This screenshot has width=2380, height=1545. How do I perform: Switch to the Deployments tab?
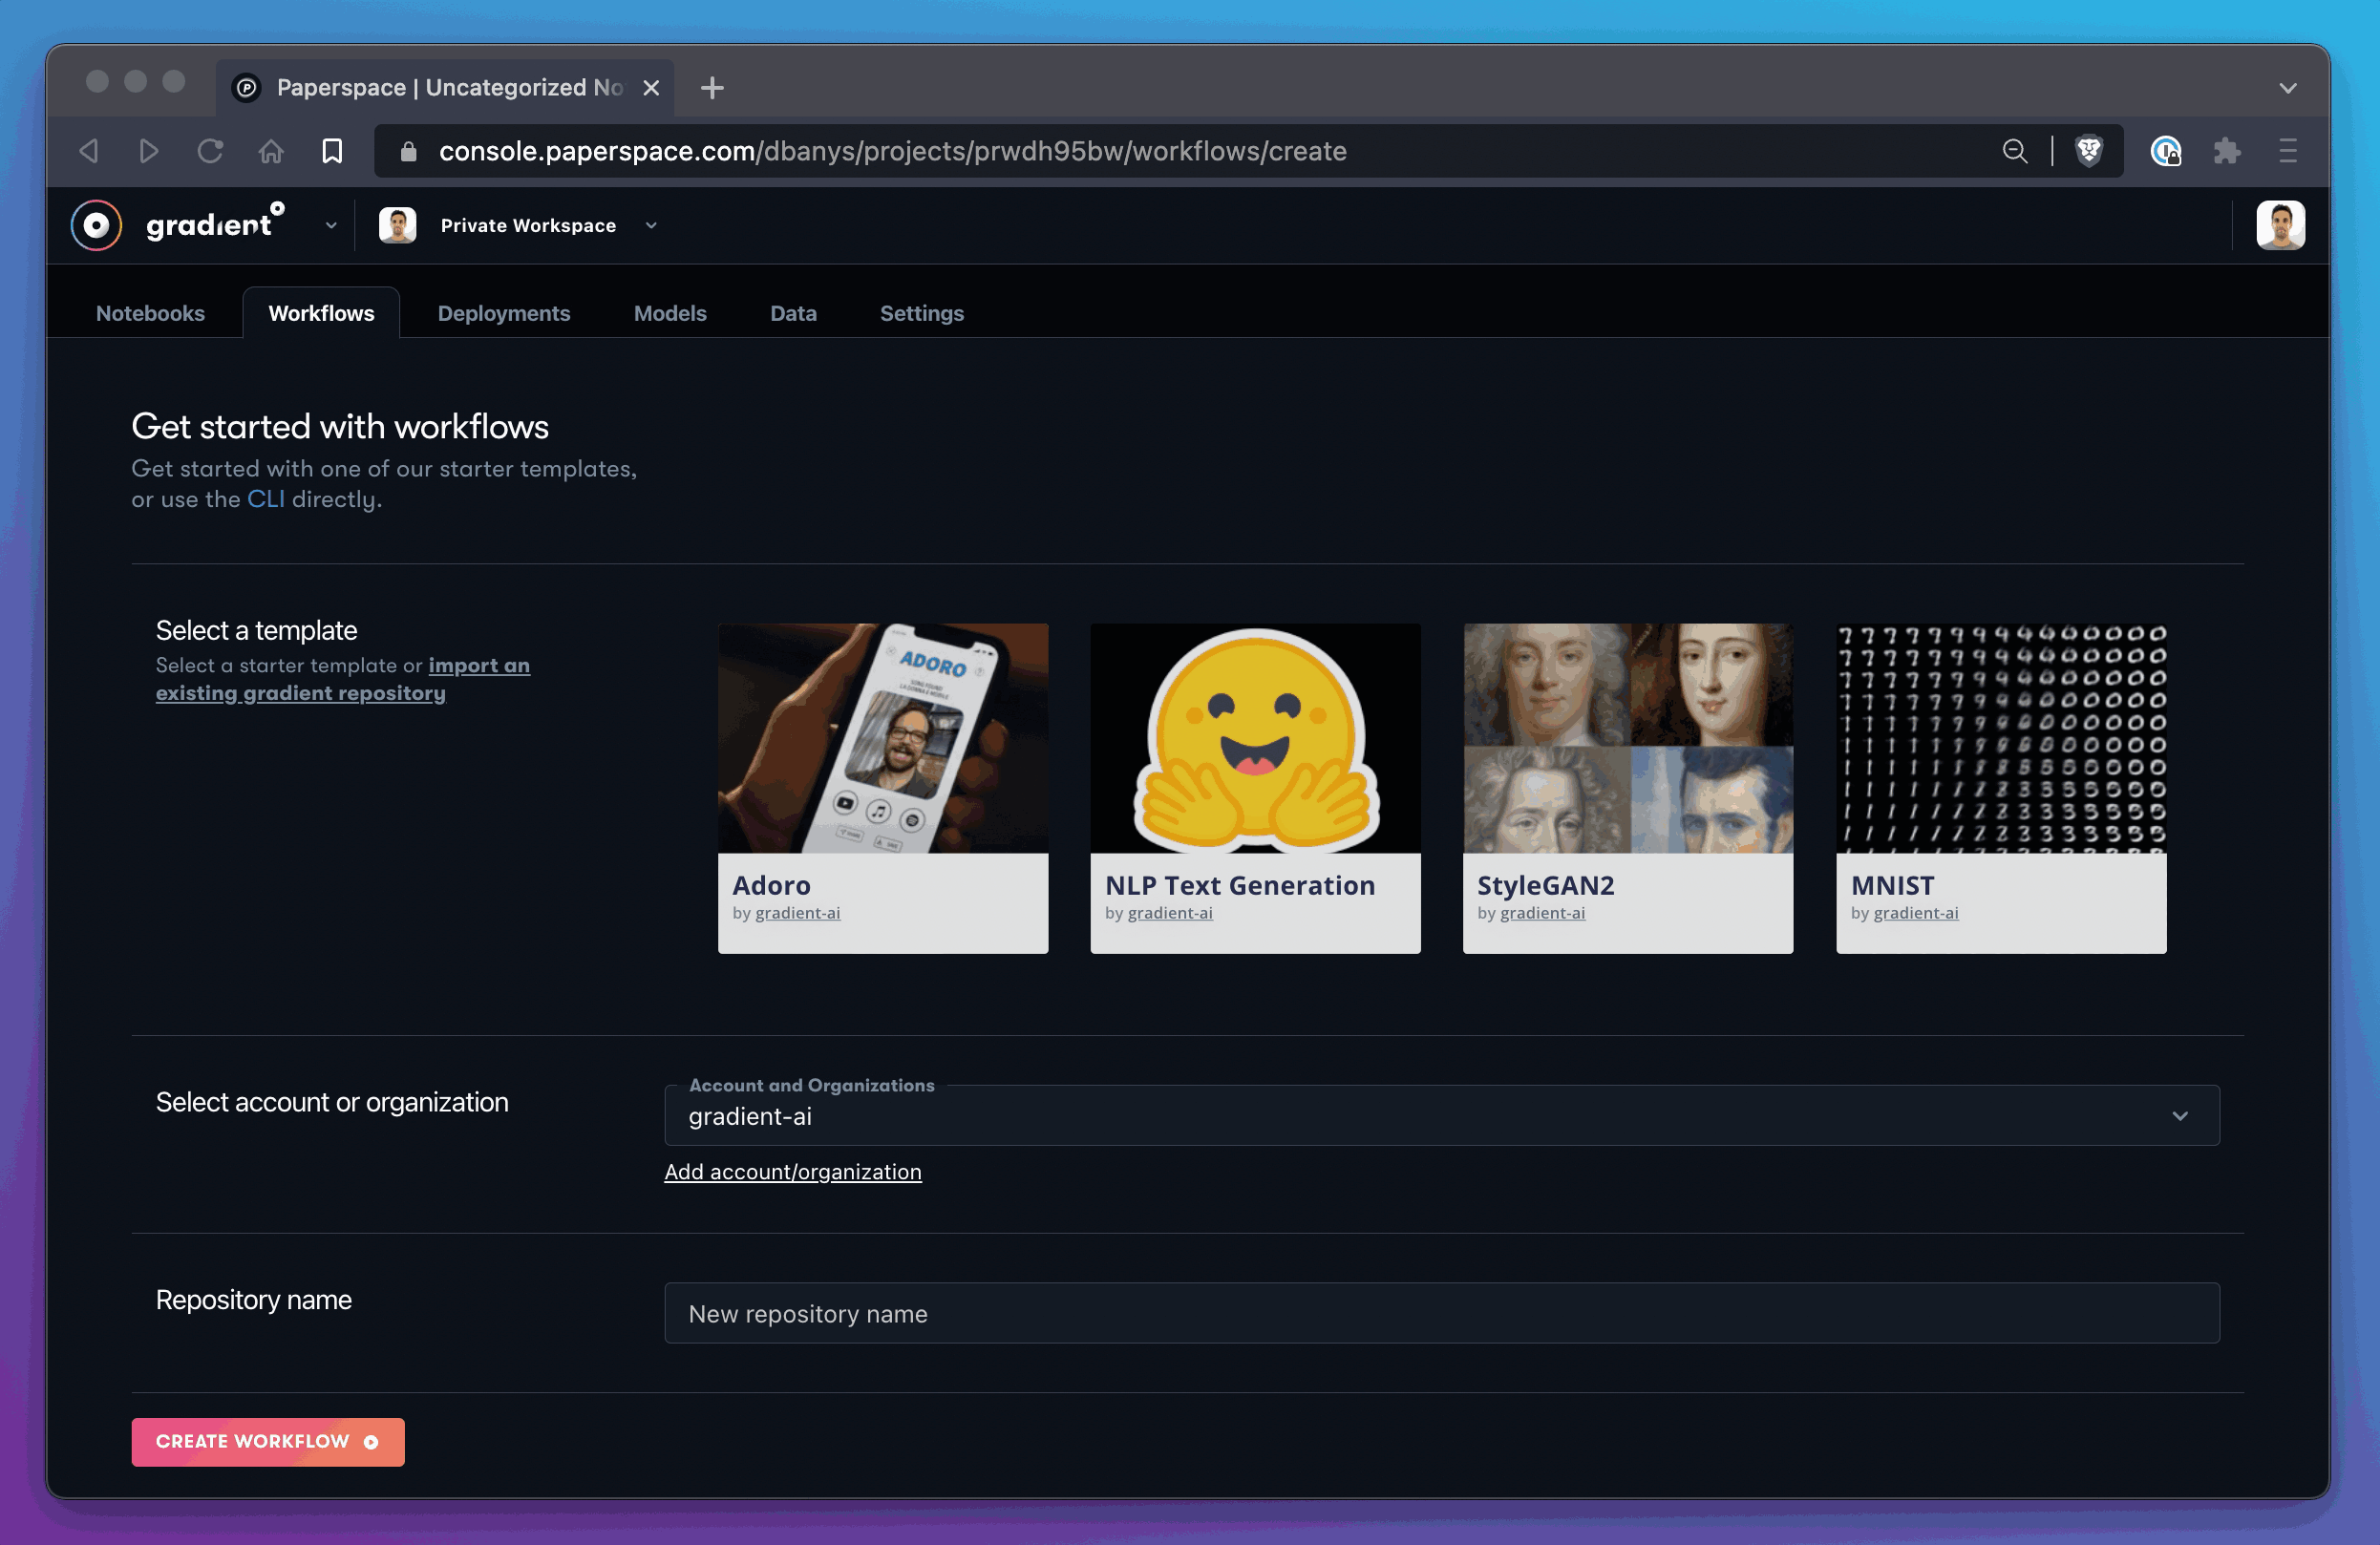tap(504, 313)
